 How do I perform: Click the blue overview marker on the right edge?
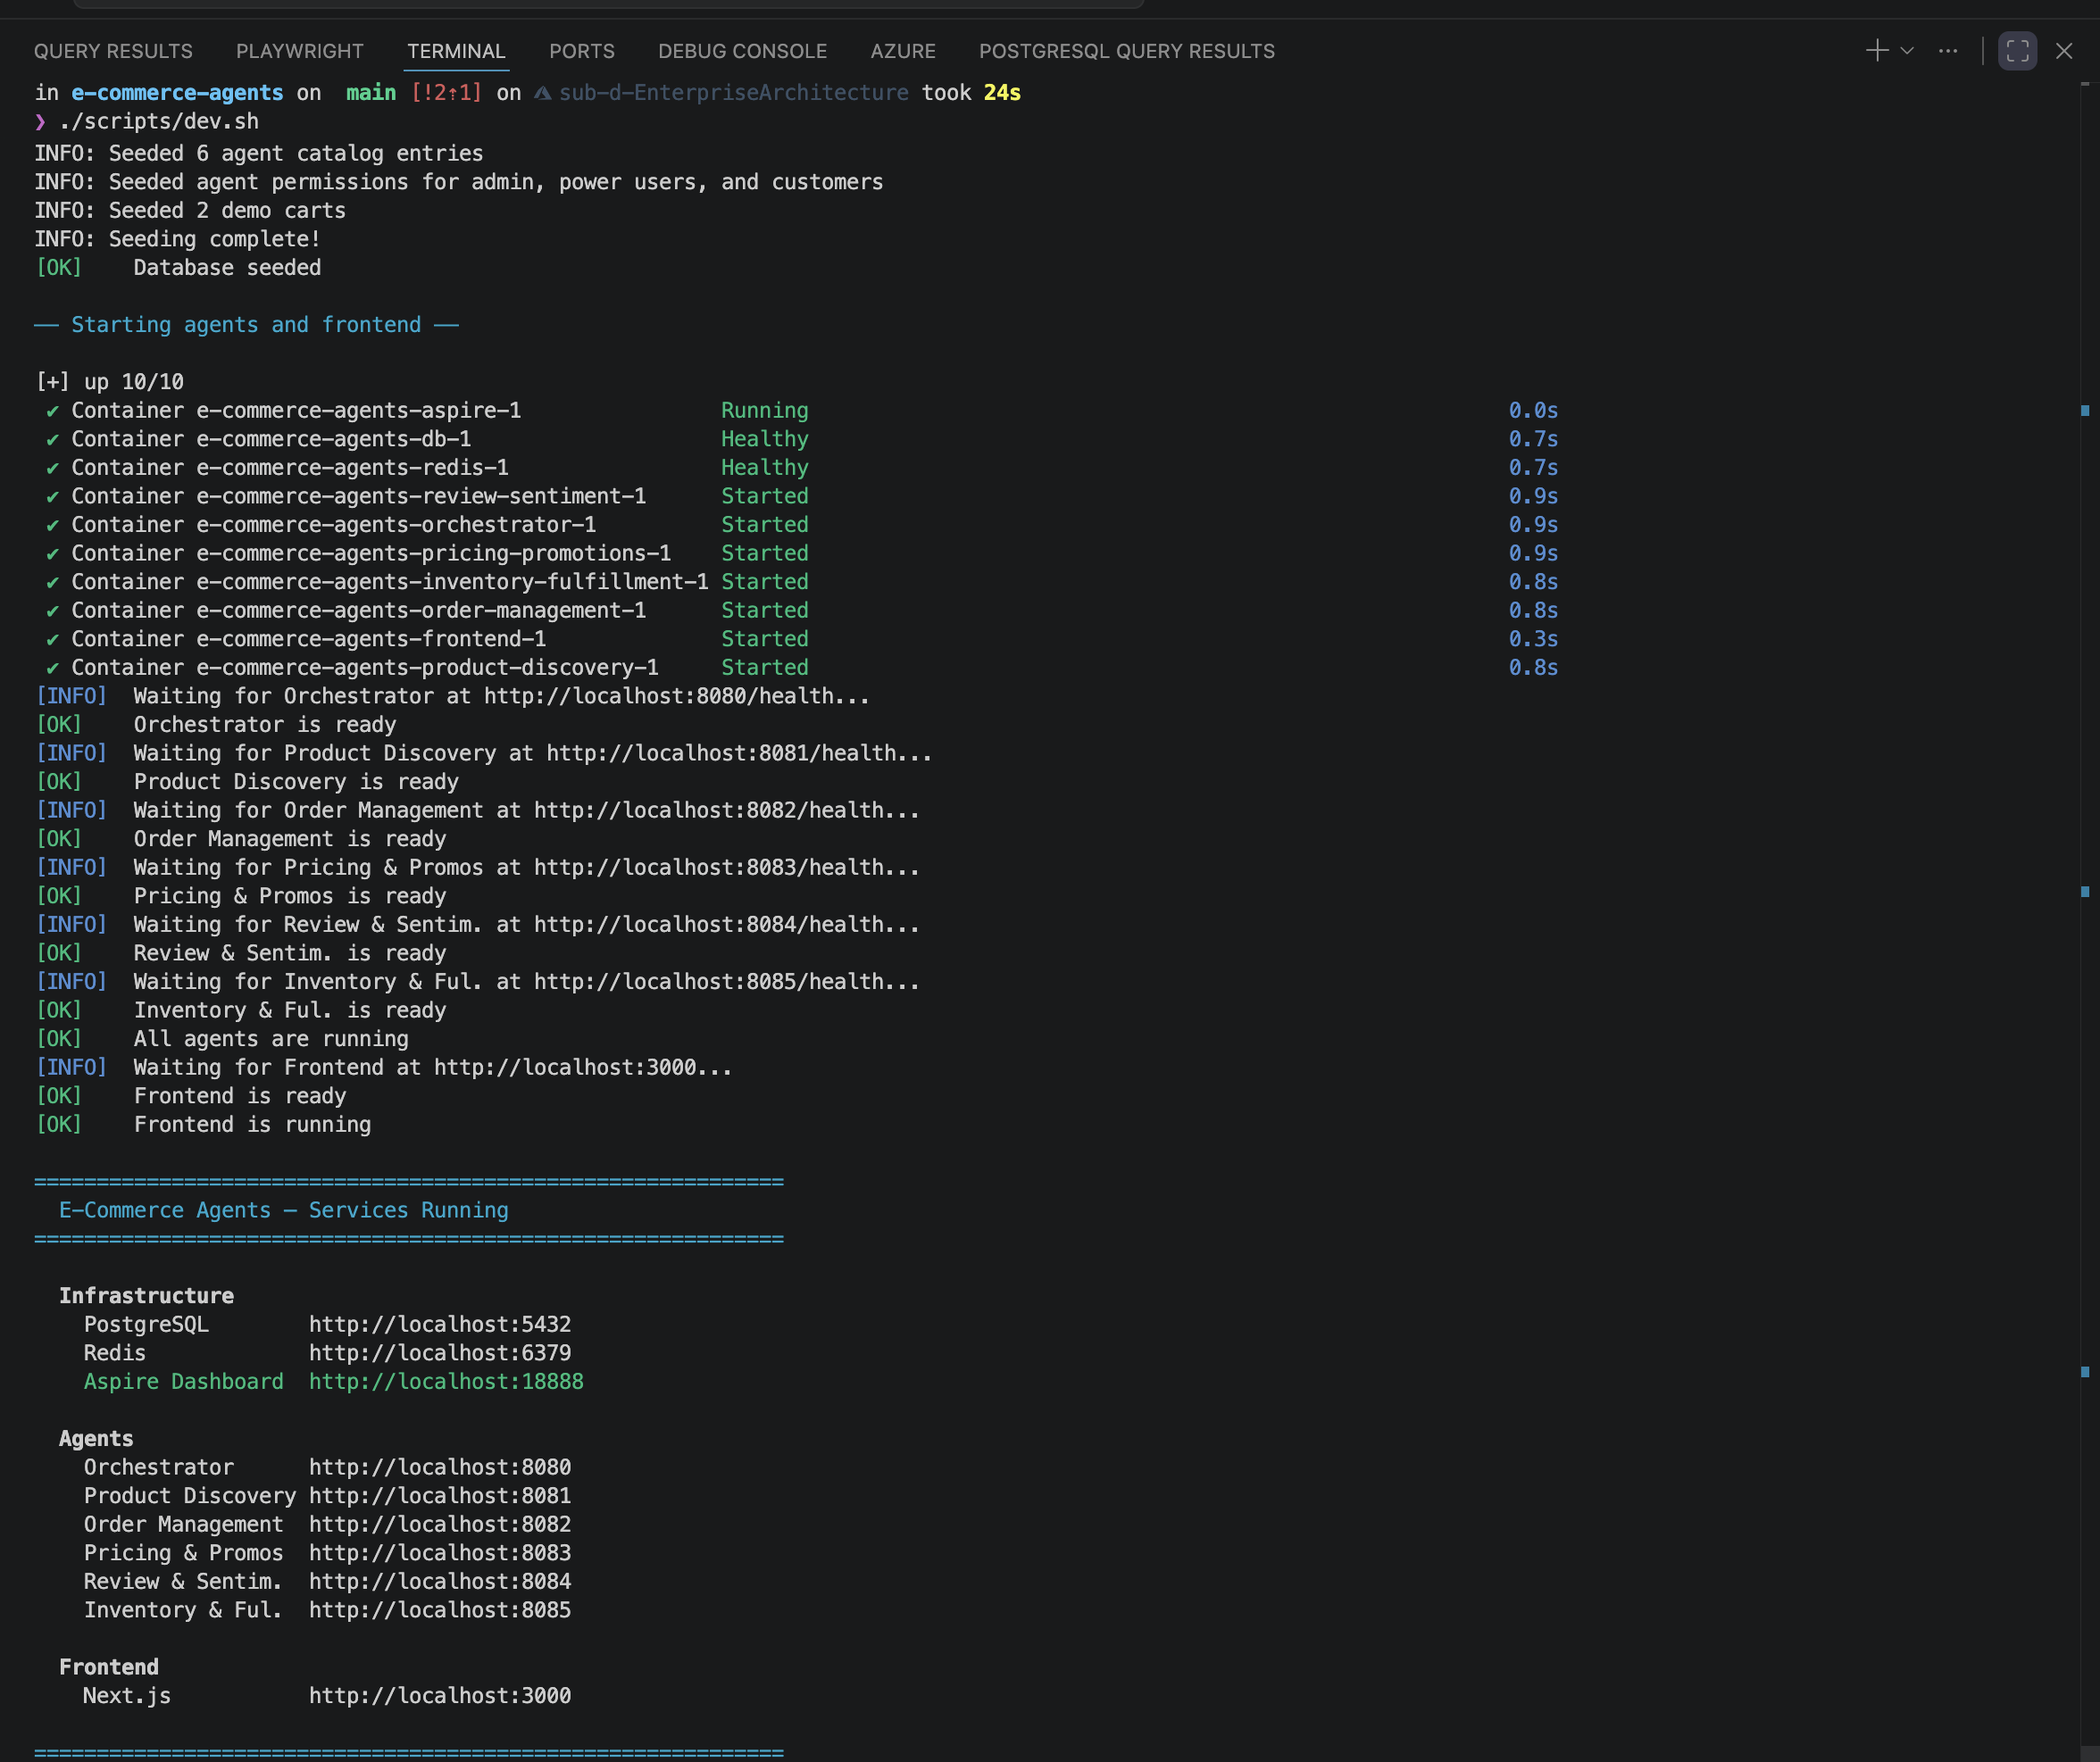point(2085,410)
